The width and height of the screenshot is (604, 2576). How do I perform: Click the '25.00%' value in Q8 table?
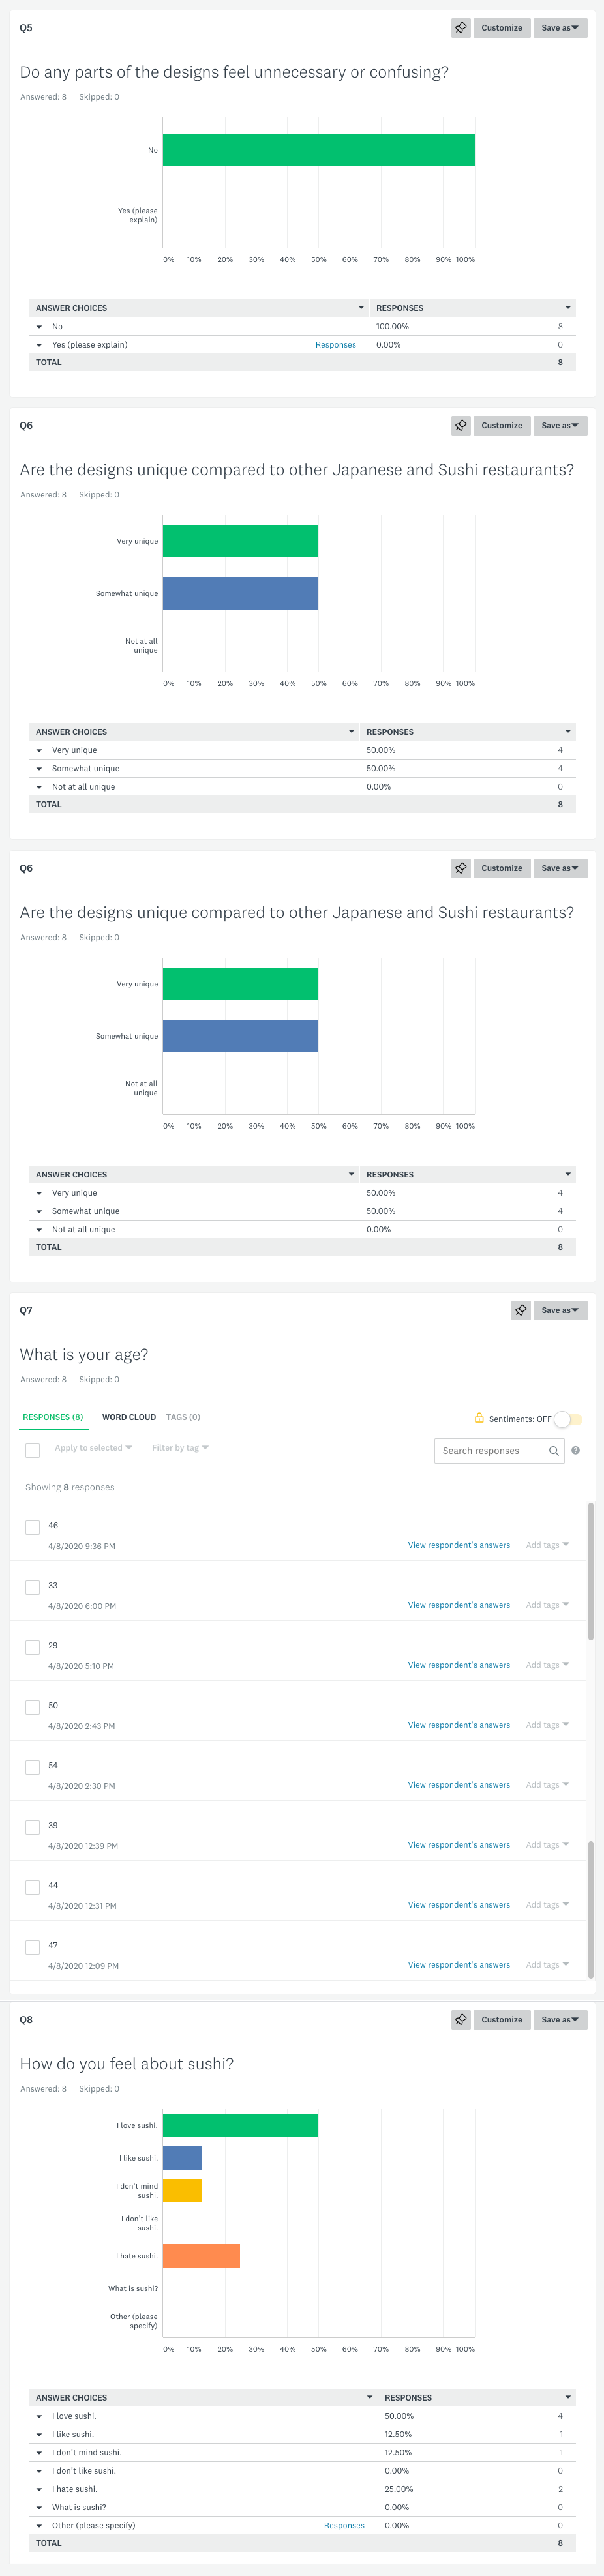tap(399, 2489)
